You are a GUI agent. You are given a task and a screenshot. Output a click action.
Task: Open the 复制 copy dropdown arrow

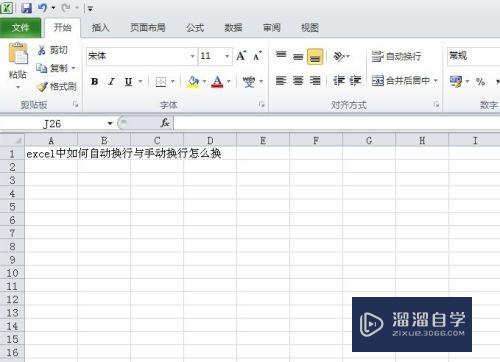click(x=73, y=68)
